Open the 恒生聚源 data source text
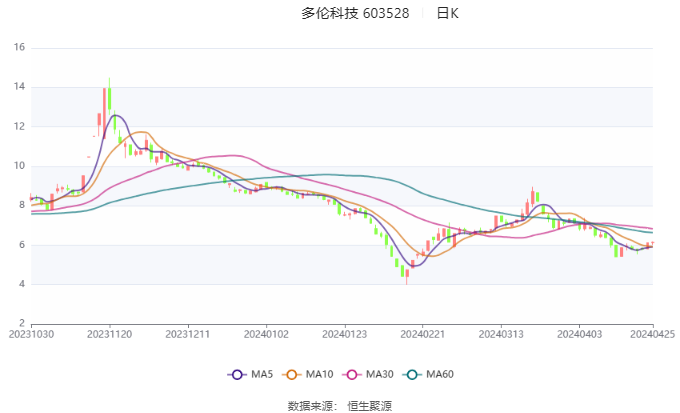Screen dimensions: 680x413 369,406
